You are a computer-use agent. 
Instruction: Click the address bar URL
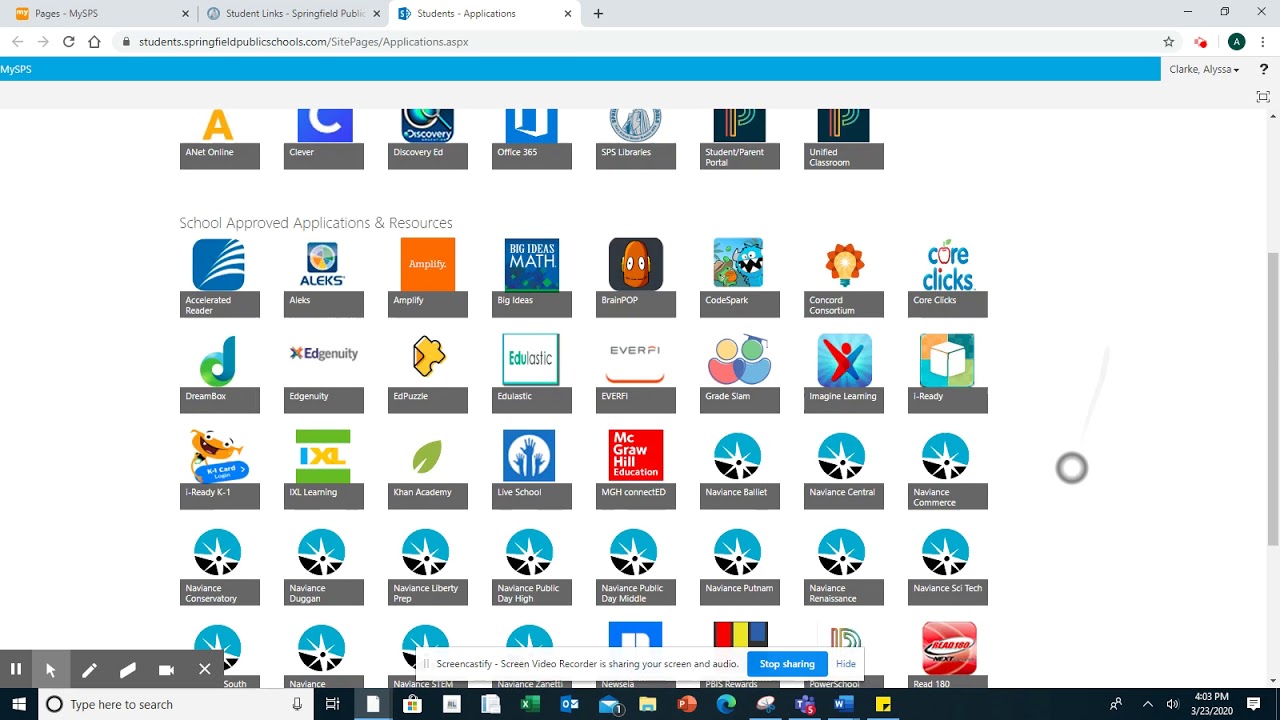(304, 42)
